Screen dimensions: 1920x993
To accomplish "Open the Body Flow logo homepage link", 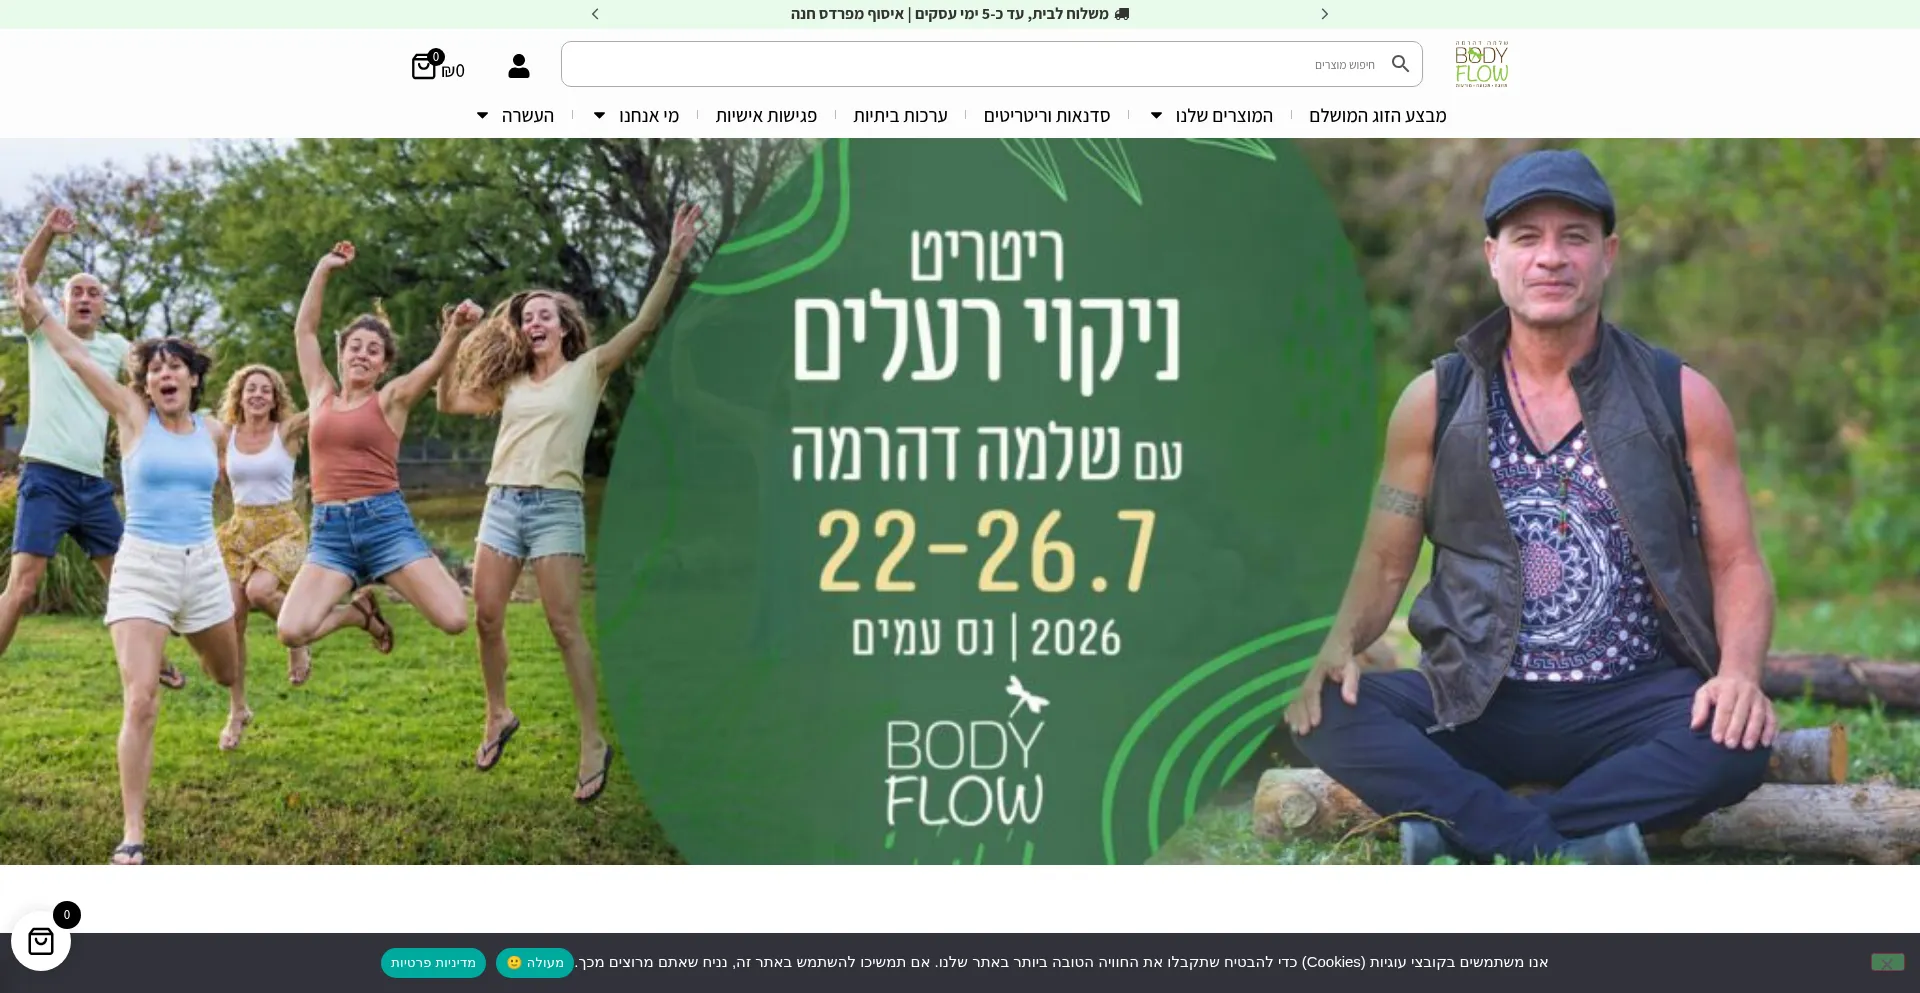I will (x=1481, y=64).
